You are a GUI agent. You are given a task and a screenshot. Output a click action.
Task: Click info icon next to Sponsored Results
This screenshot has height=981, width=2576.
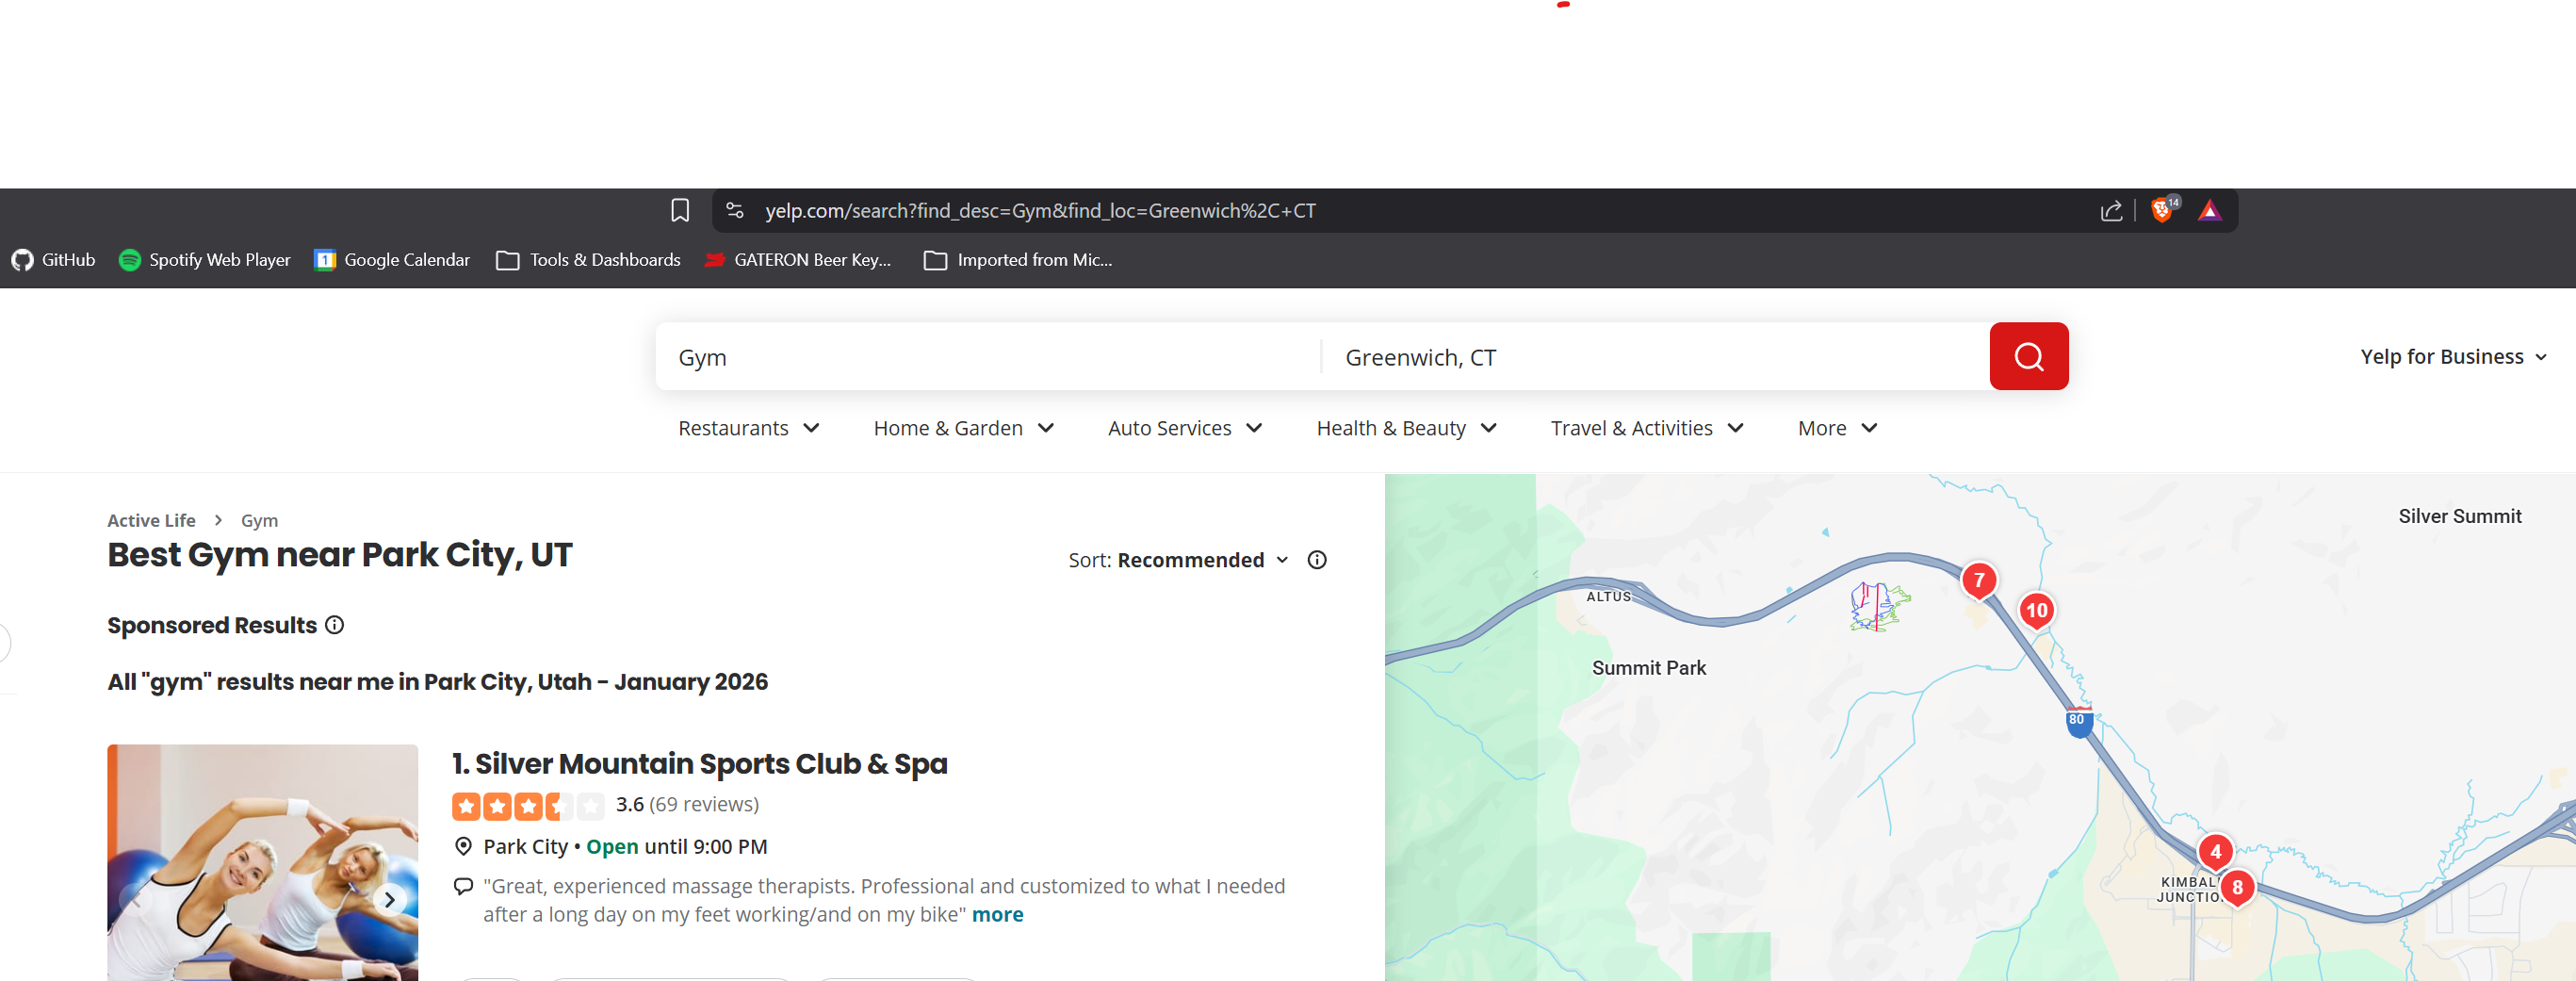(x=335, y=625)
